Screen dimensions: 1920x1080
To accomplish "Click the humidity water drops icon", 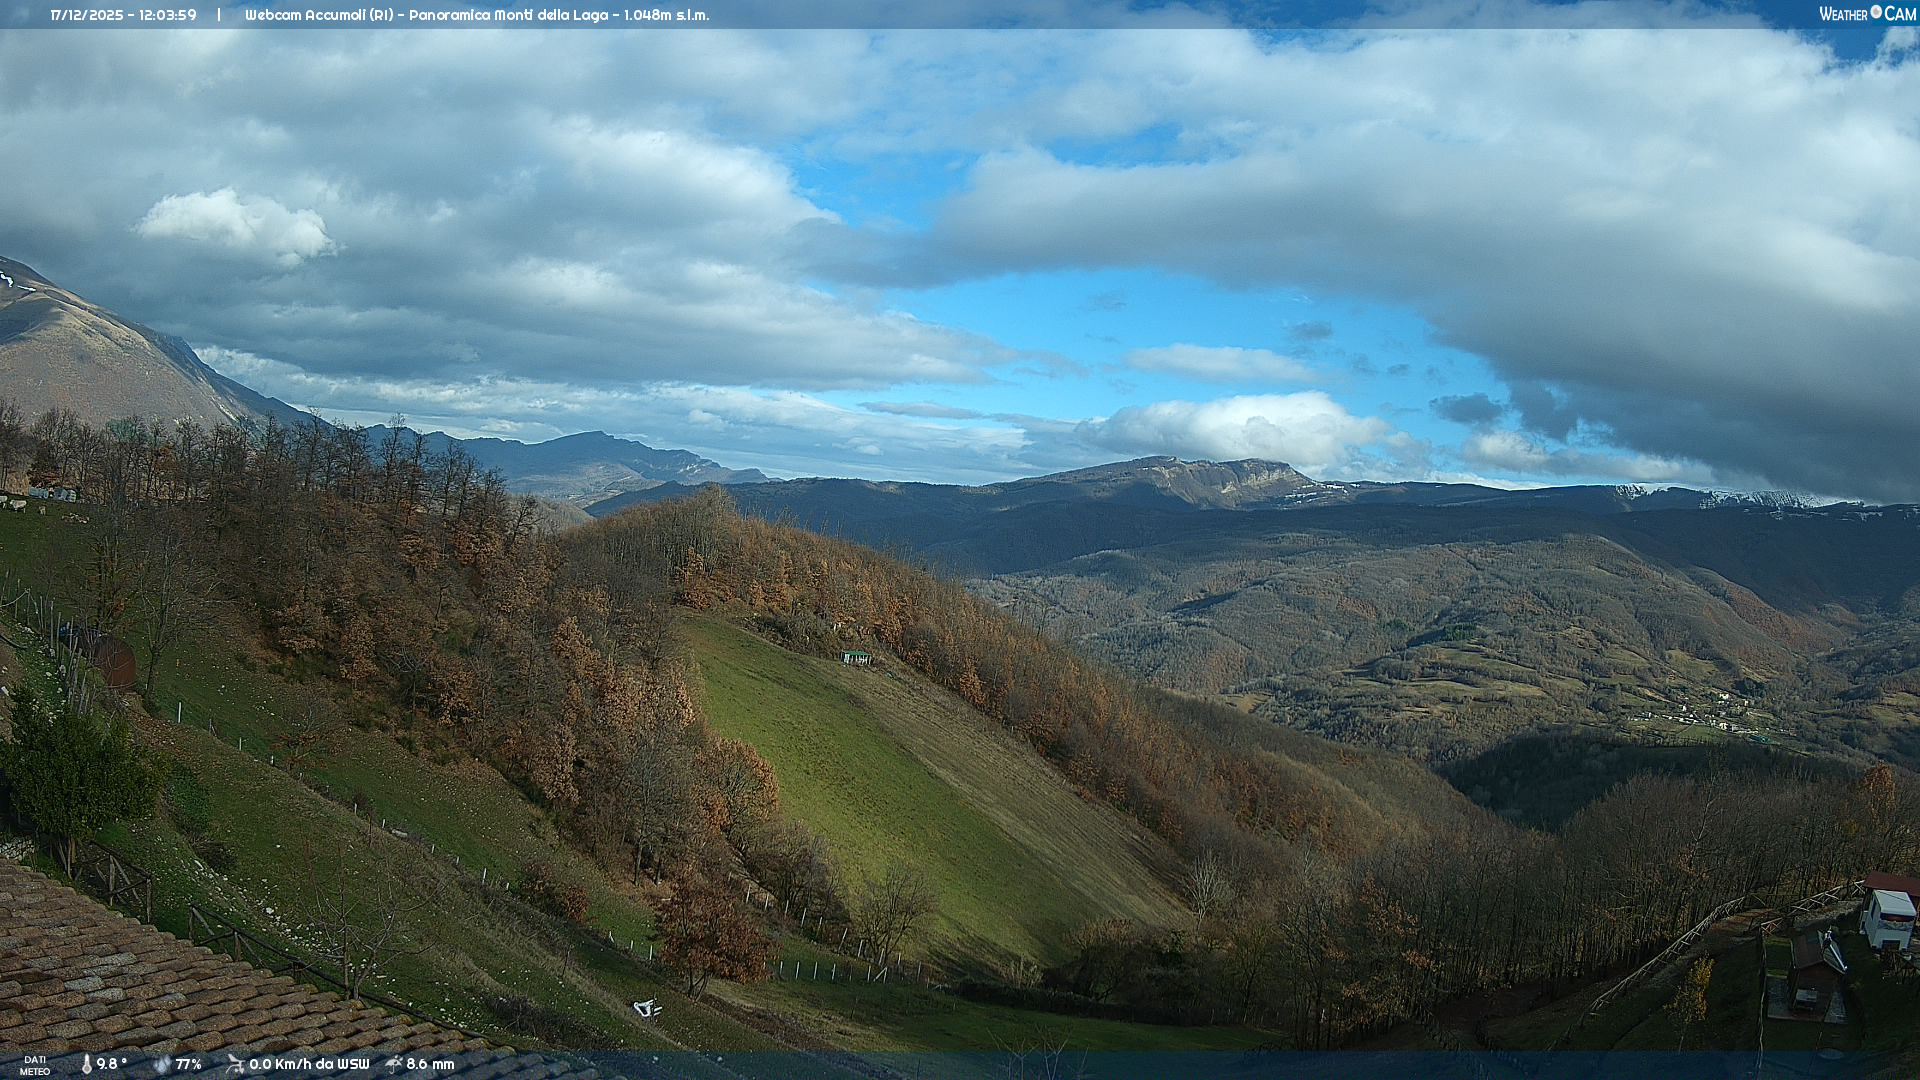I will point(162,1064).
